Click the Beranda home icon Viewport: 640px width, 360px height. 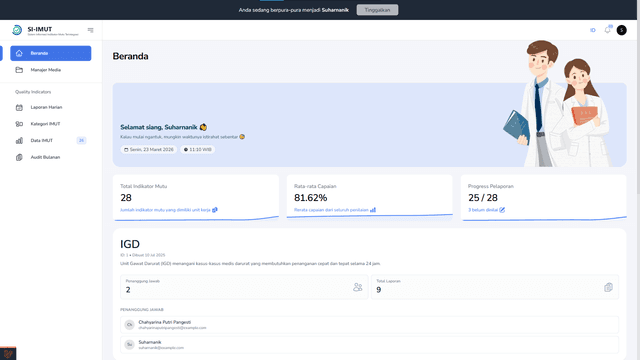[x=19, y=53]
